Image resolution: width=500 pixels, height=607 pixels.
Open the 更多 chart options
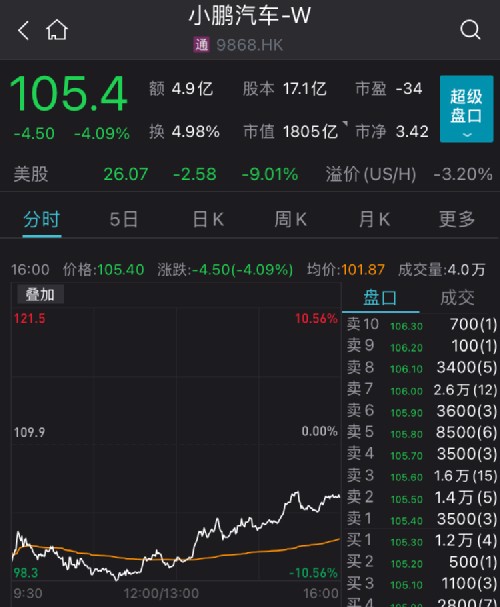pos(457,219)
